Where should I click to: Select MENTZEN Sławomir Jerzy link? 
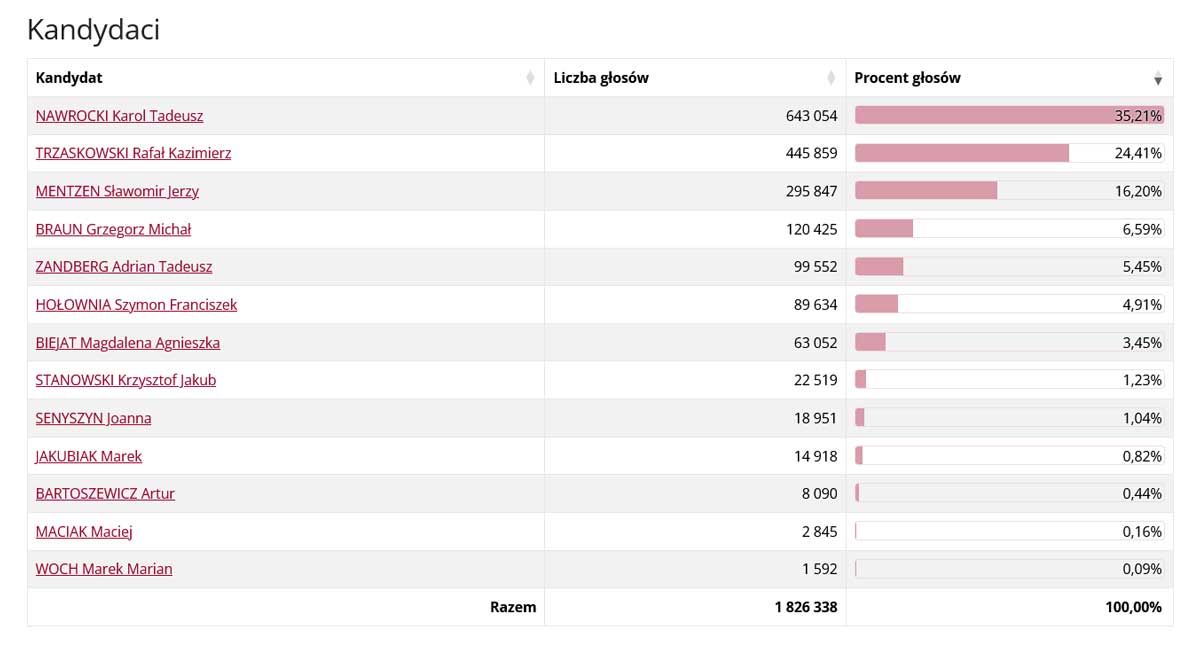pos(117,192)
